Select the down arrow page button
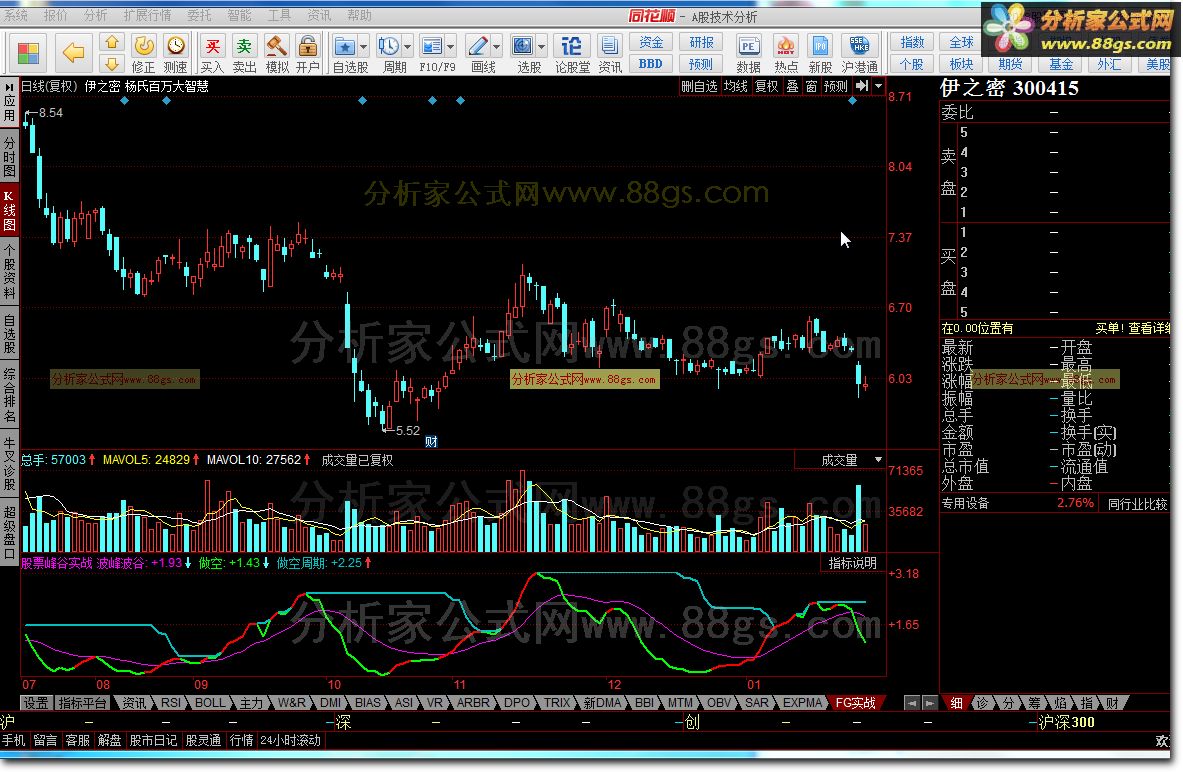 point(112,63)
